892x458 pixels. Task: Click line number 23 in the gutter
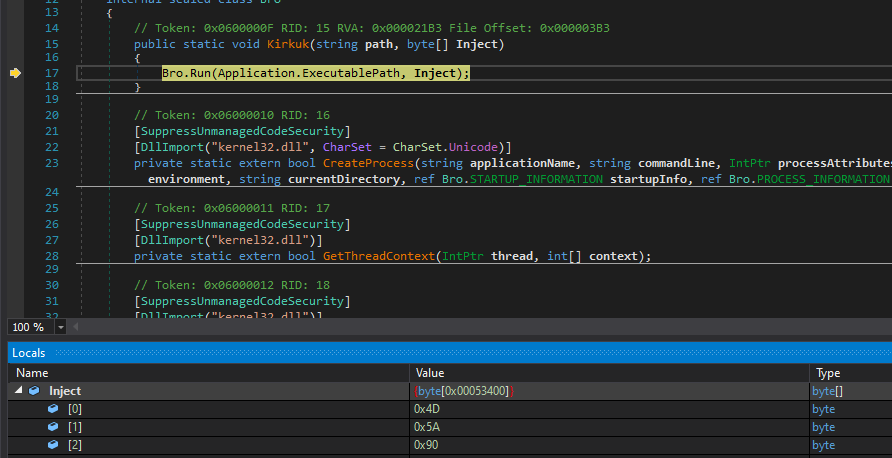coord(52,163)
